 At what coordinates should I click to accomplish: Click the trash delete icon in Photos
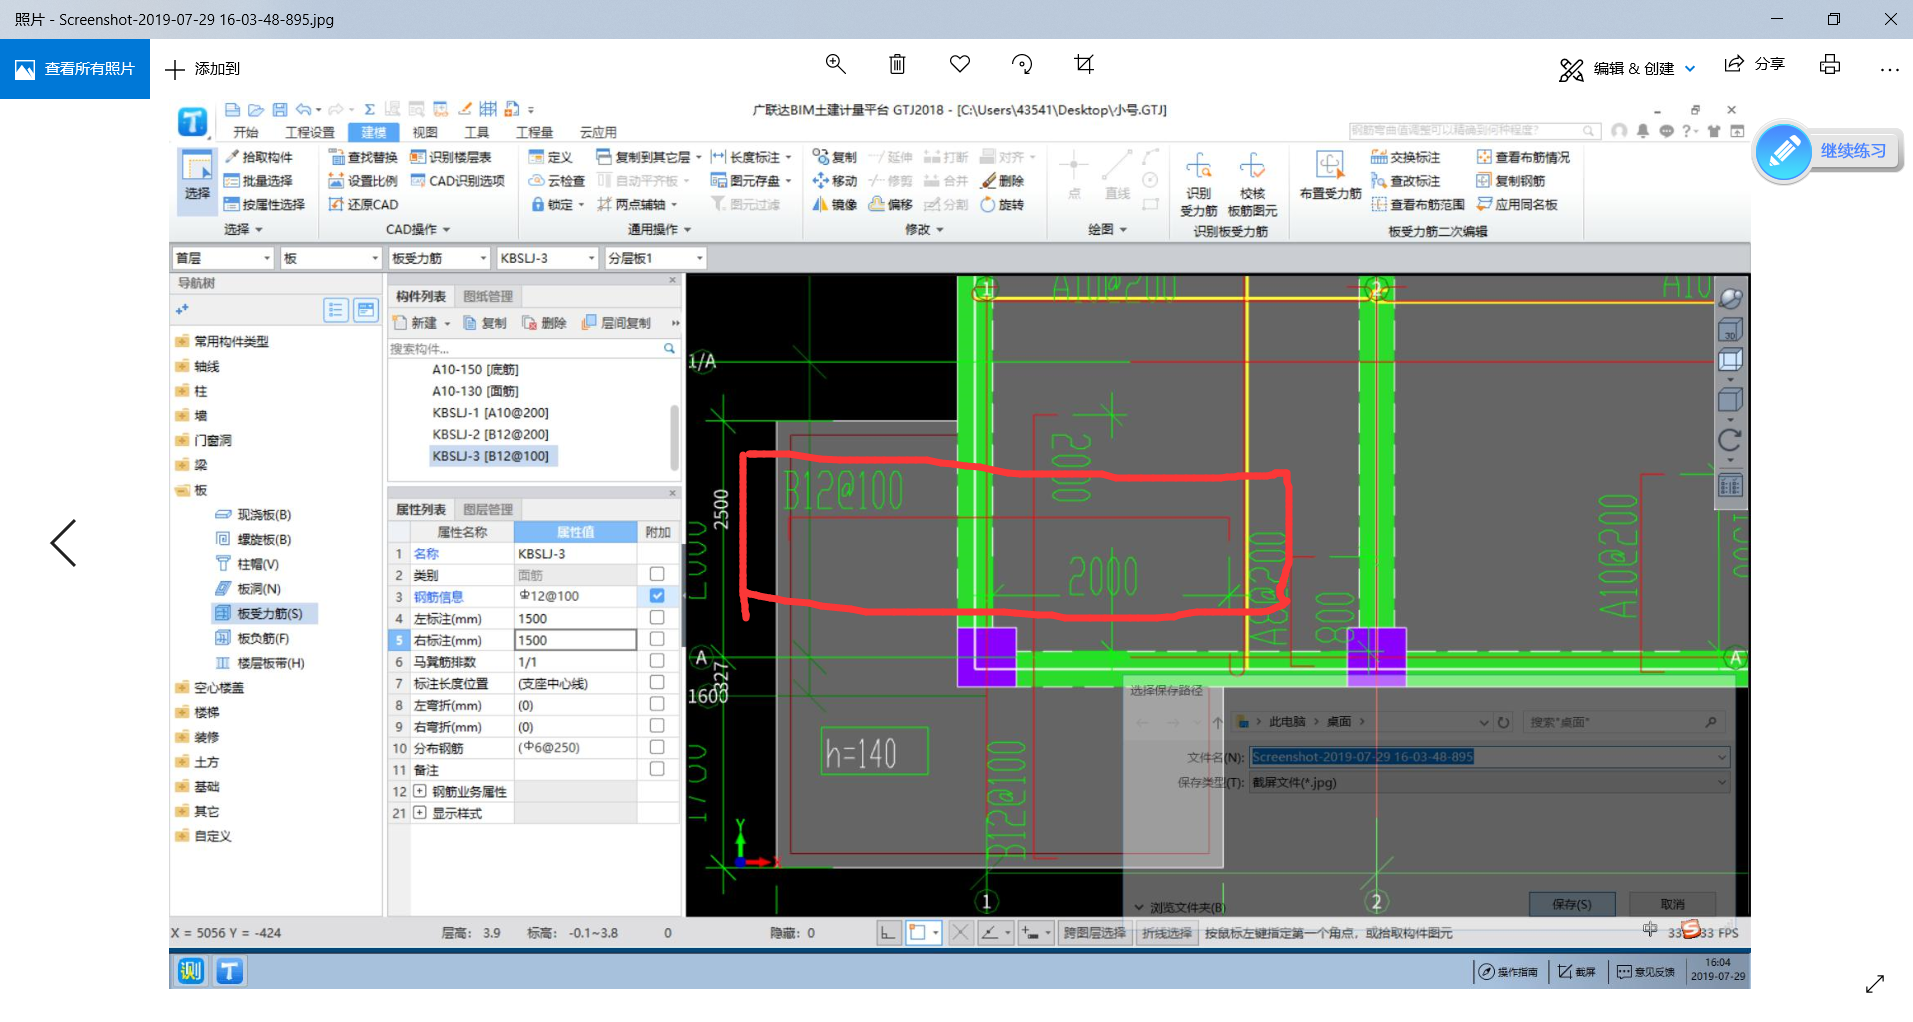pos(897,65)
